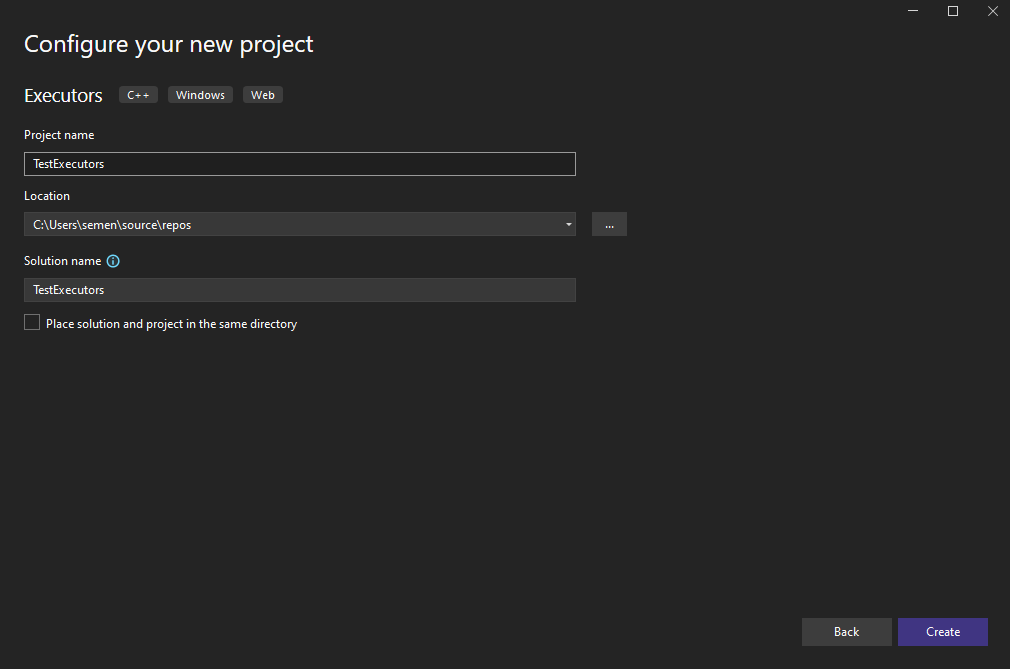Minimize the dialog window
Image resolution: width=1010 pixels, height=669 pixels.
point(913,11)
